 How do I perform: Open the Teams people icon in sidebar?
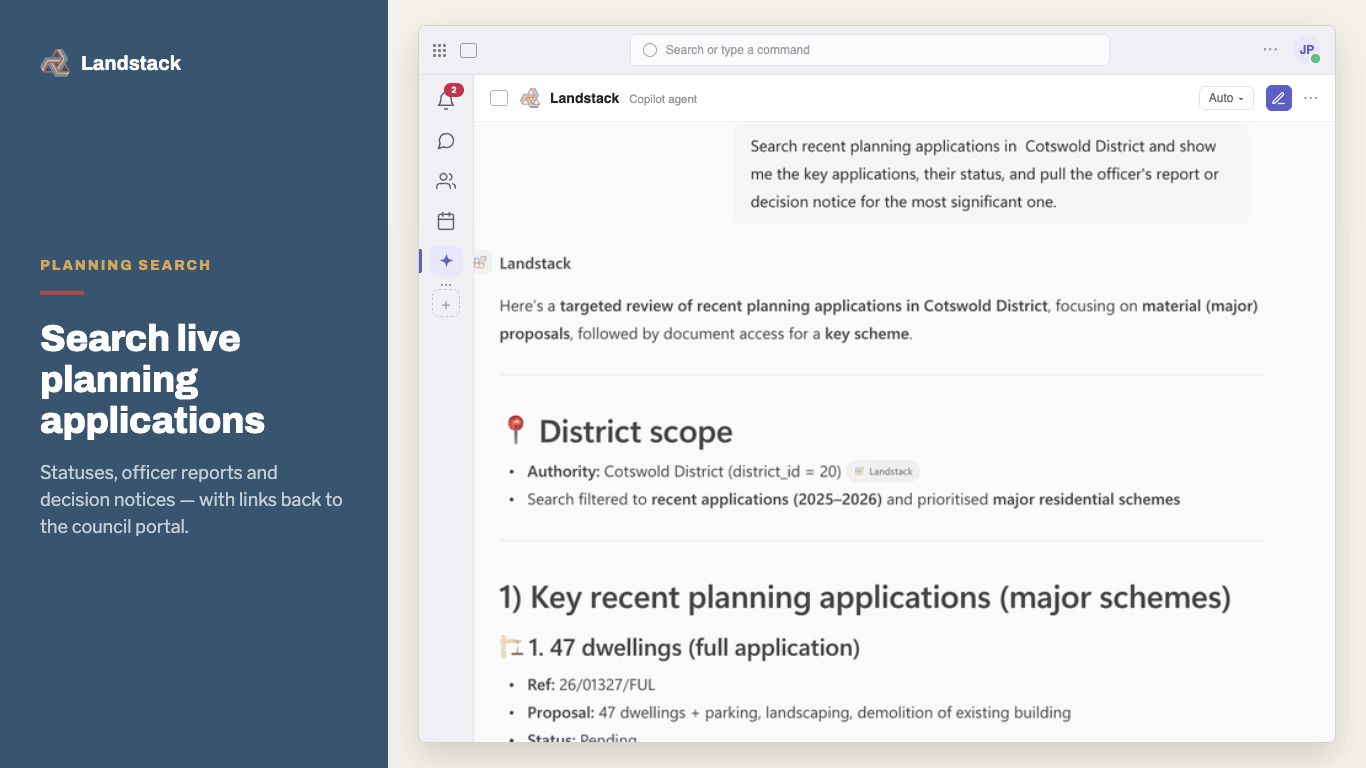pyautogui.click(x=446, y=181)
